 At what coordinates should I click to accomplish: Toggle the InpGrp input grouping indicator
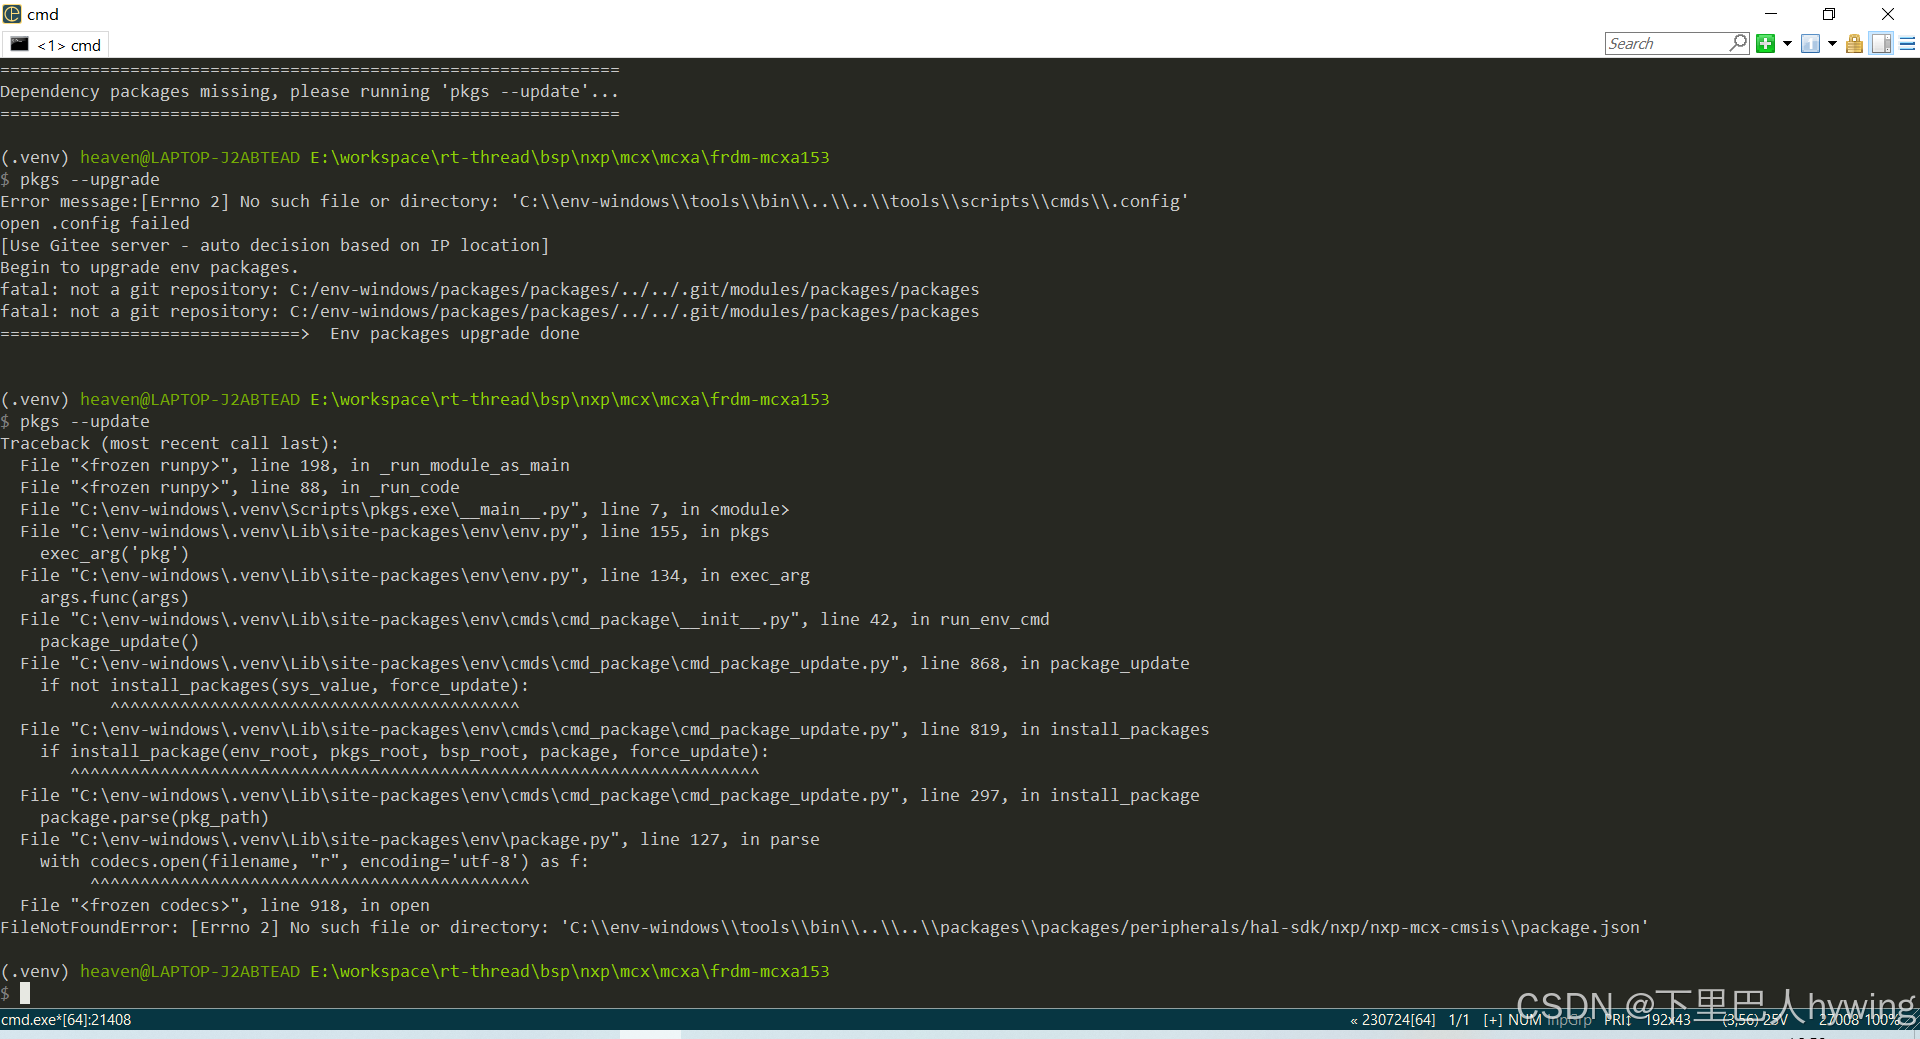click(1568, 1020)
